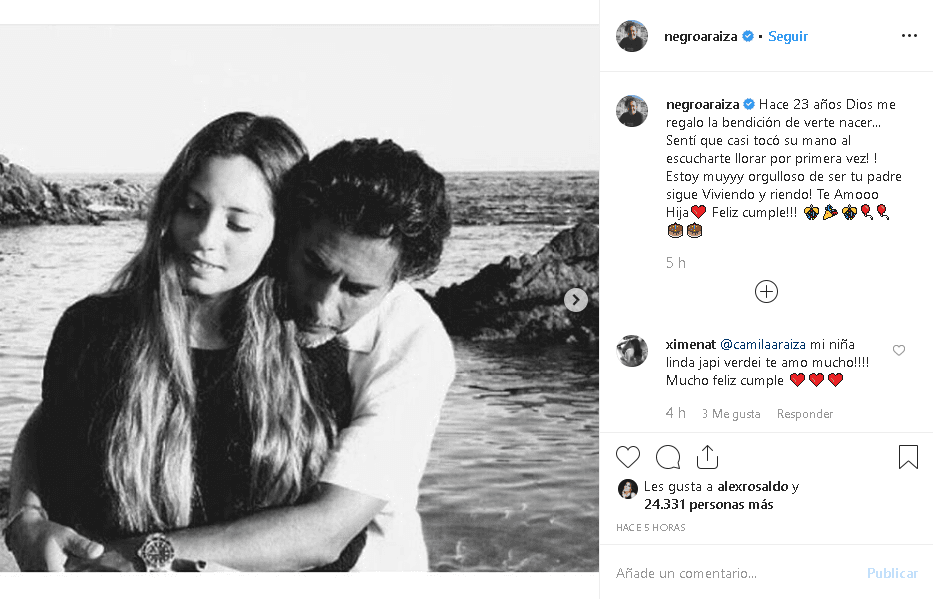
Task: Go to next photo with arrow
Action: (x=576, y=299)
